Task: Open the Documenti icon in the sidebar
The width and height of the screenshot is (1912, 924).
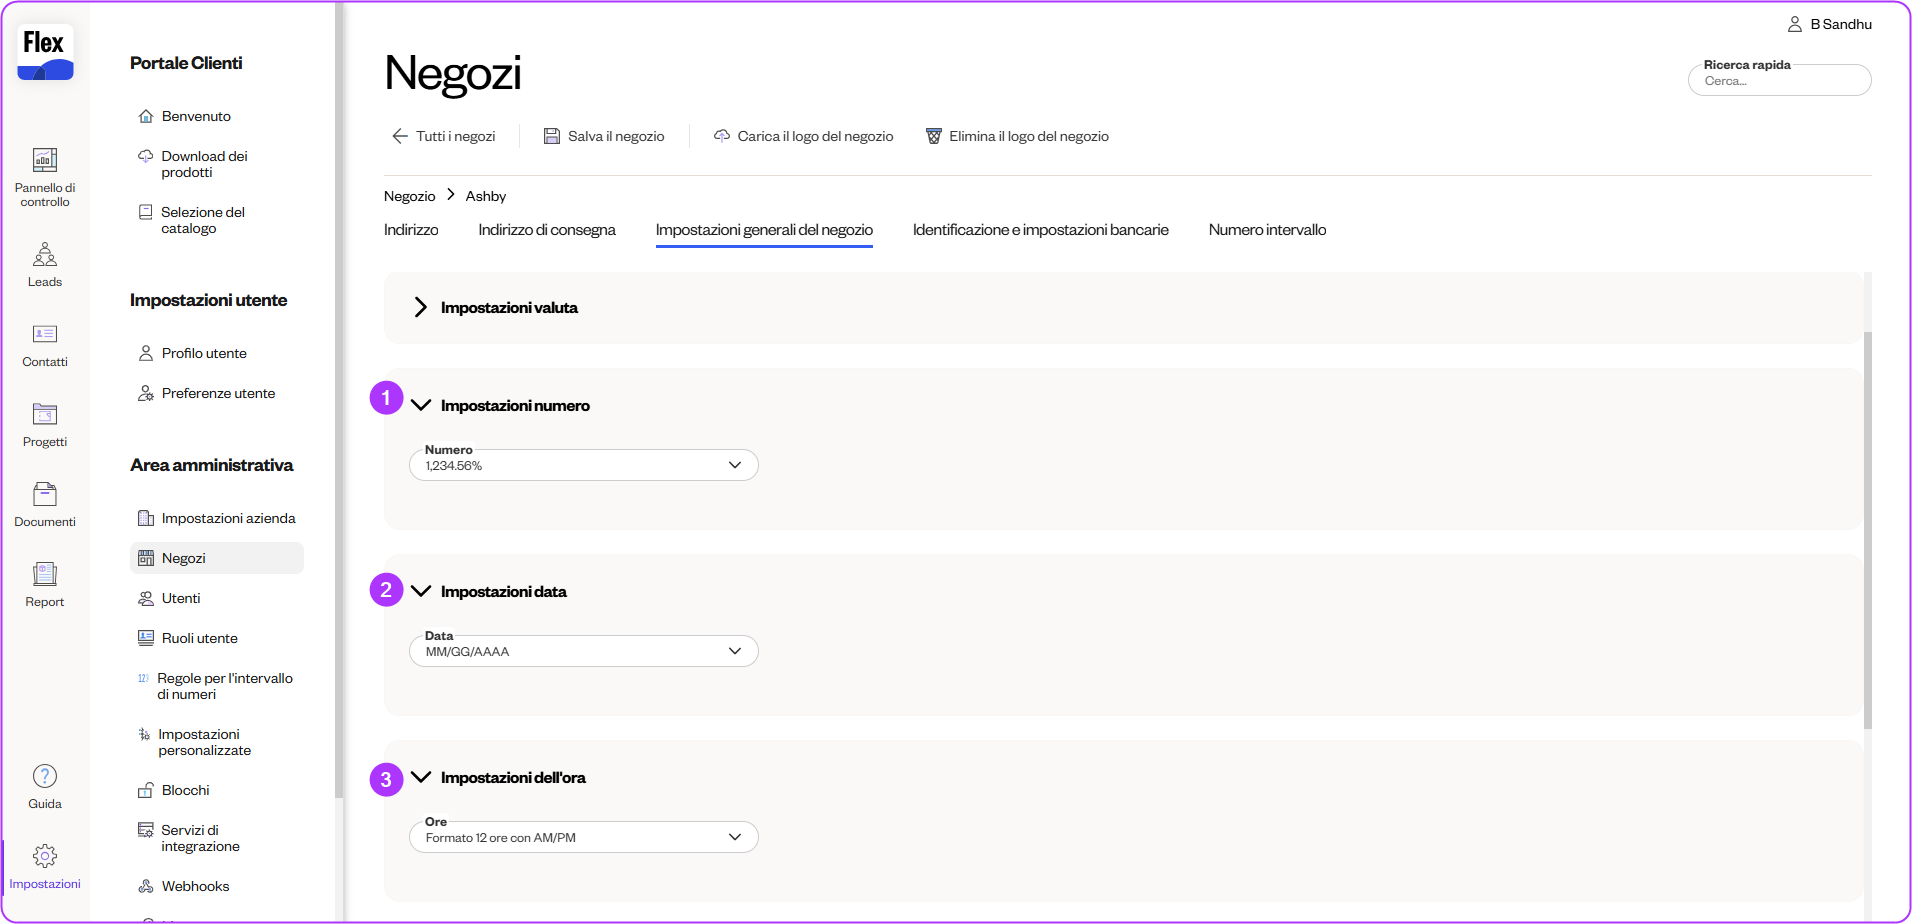Action: 45,495
